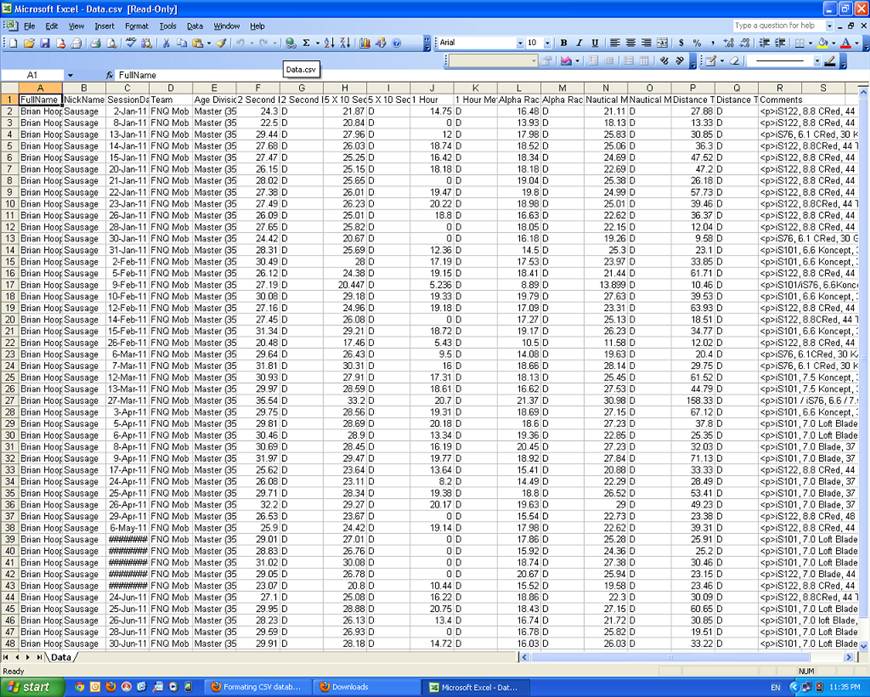This screenshot has width=870, height=697.
Task: Open the Chart Wizard
Action: (x=365, y=43)
